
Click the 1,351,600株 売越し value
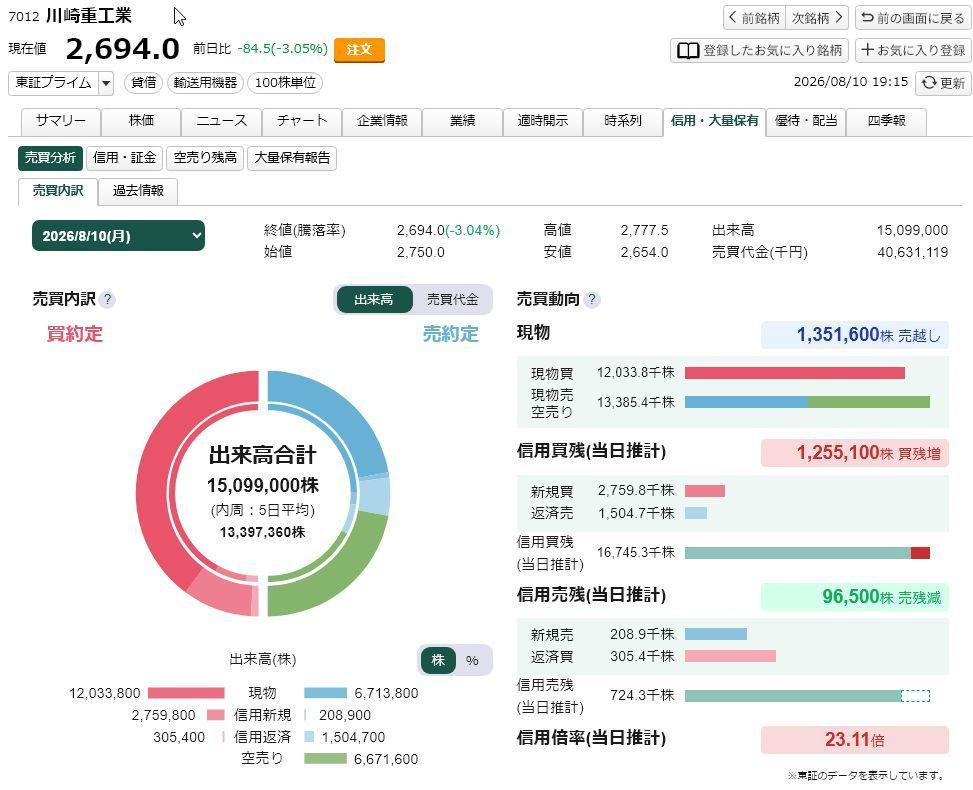(855, 335)
